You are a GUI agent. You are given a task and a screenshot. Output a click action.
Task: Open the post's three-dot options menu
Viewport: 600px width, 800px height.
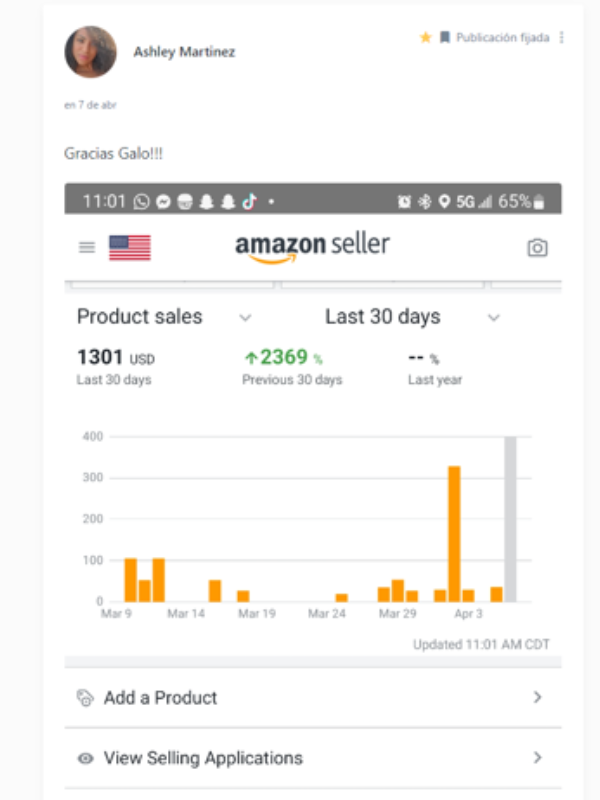pyautogui.click(x=561, y=38)
